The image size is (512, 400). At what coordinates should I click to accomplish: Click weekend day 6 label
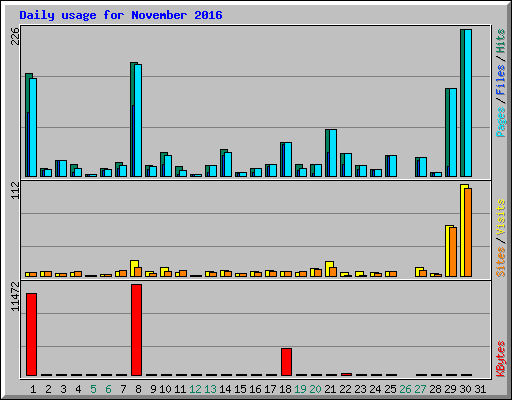[108, 389]
